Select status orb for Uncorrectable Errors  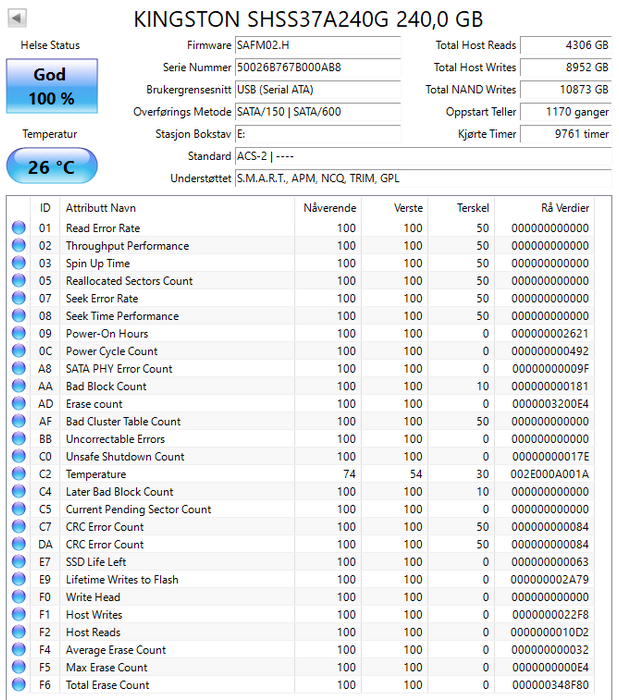(19, 438)
